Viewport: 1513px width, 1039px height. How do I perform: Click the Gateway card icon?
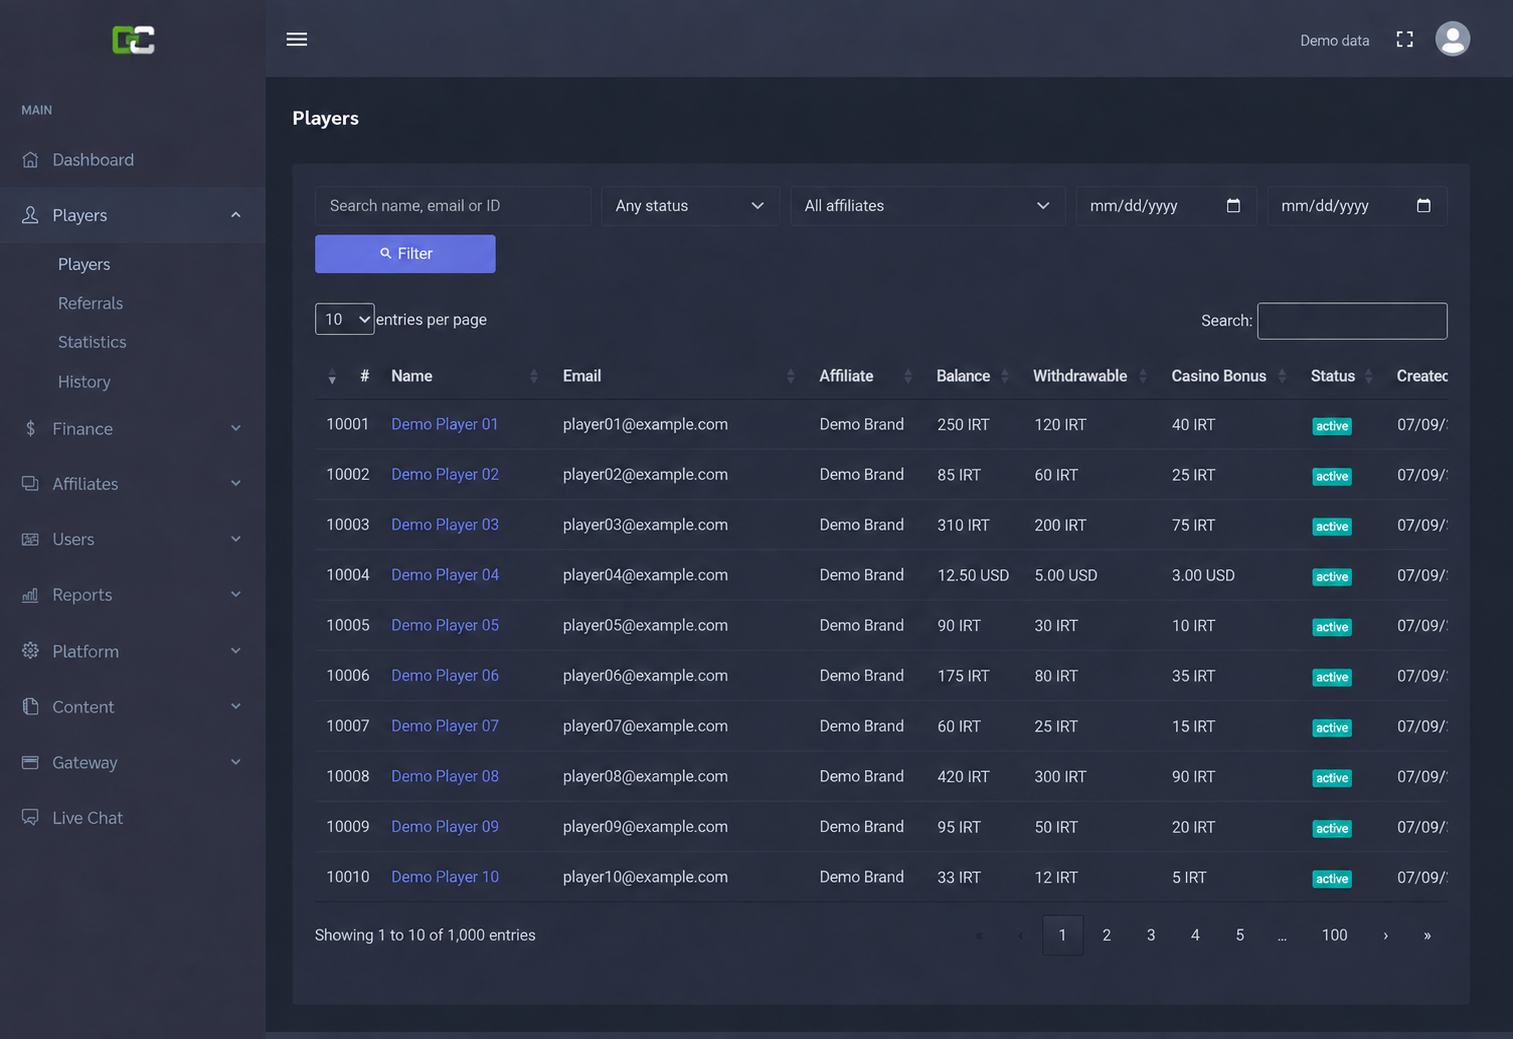(x=30, y=763)
